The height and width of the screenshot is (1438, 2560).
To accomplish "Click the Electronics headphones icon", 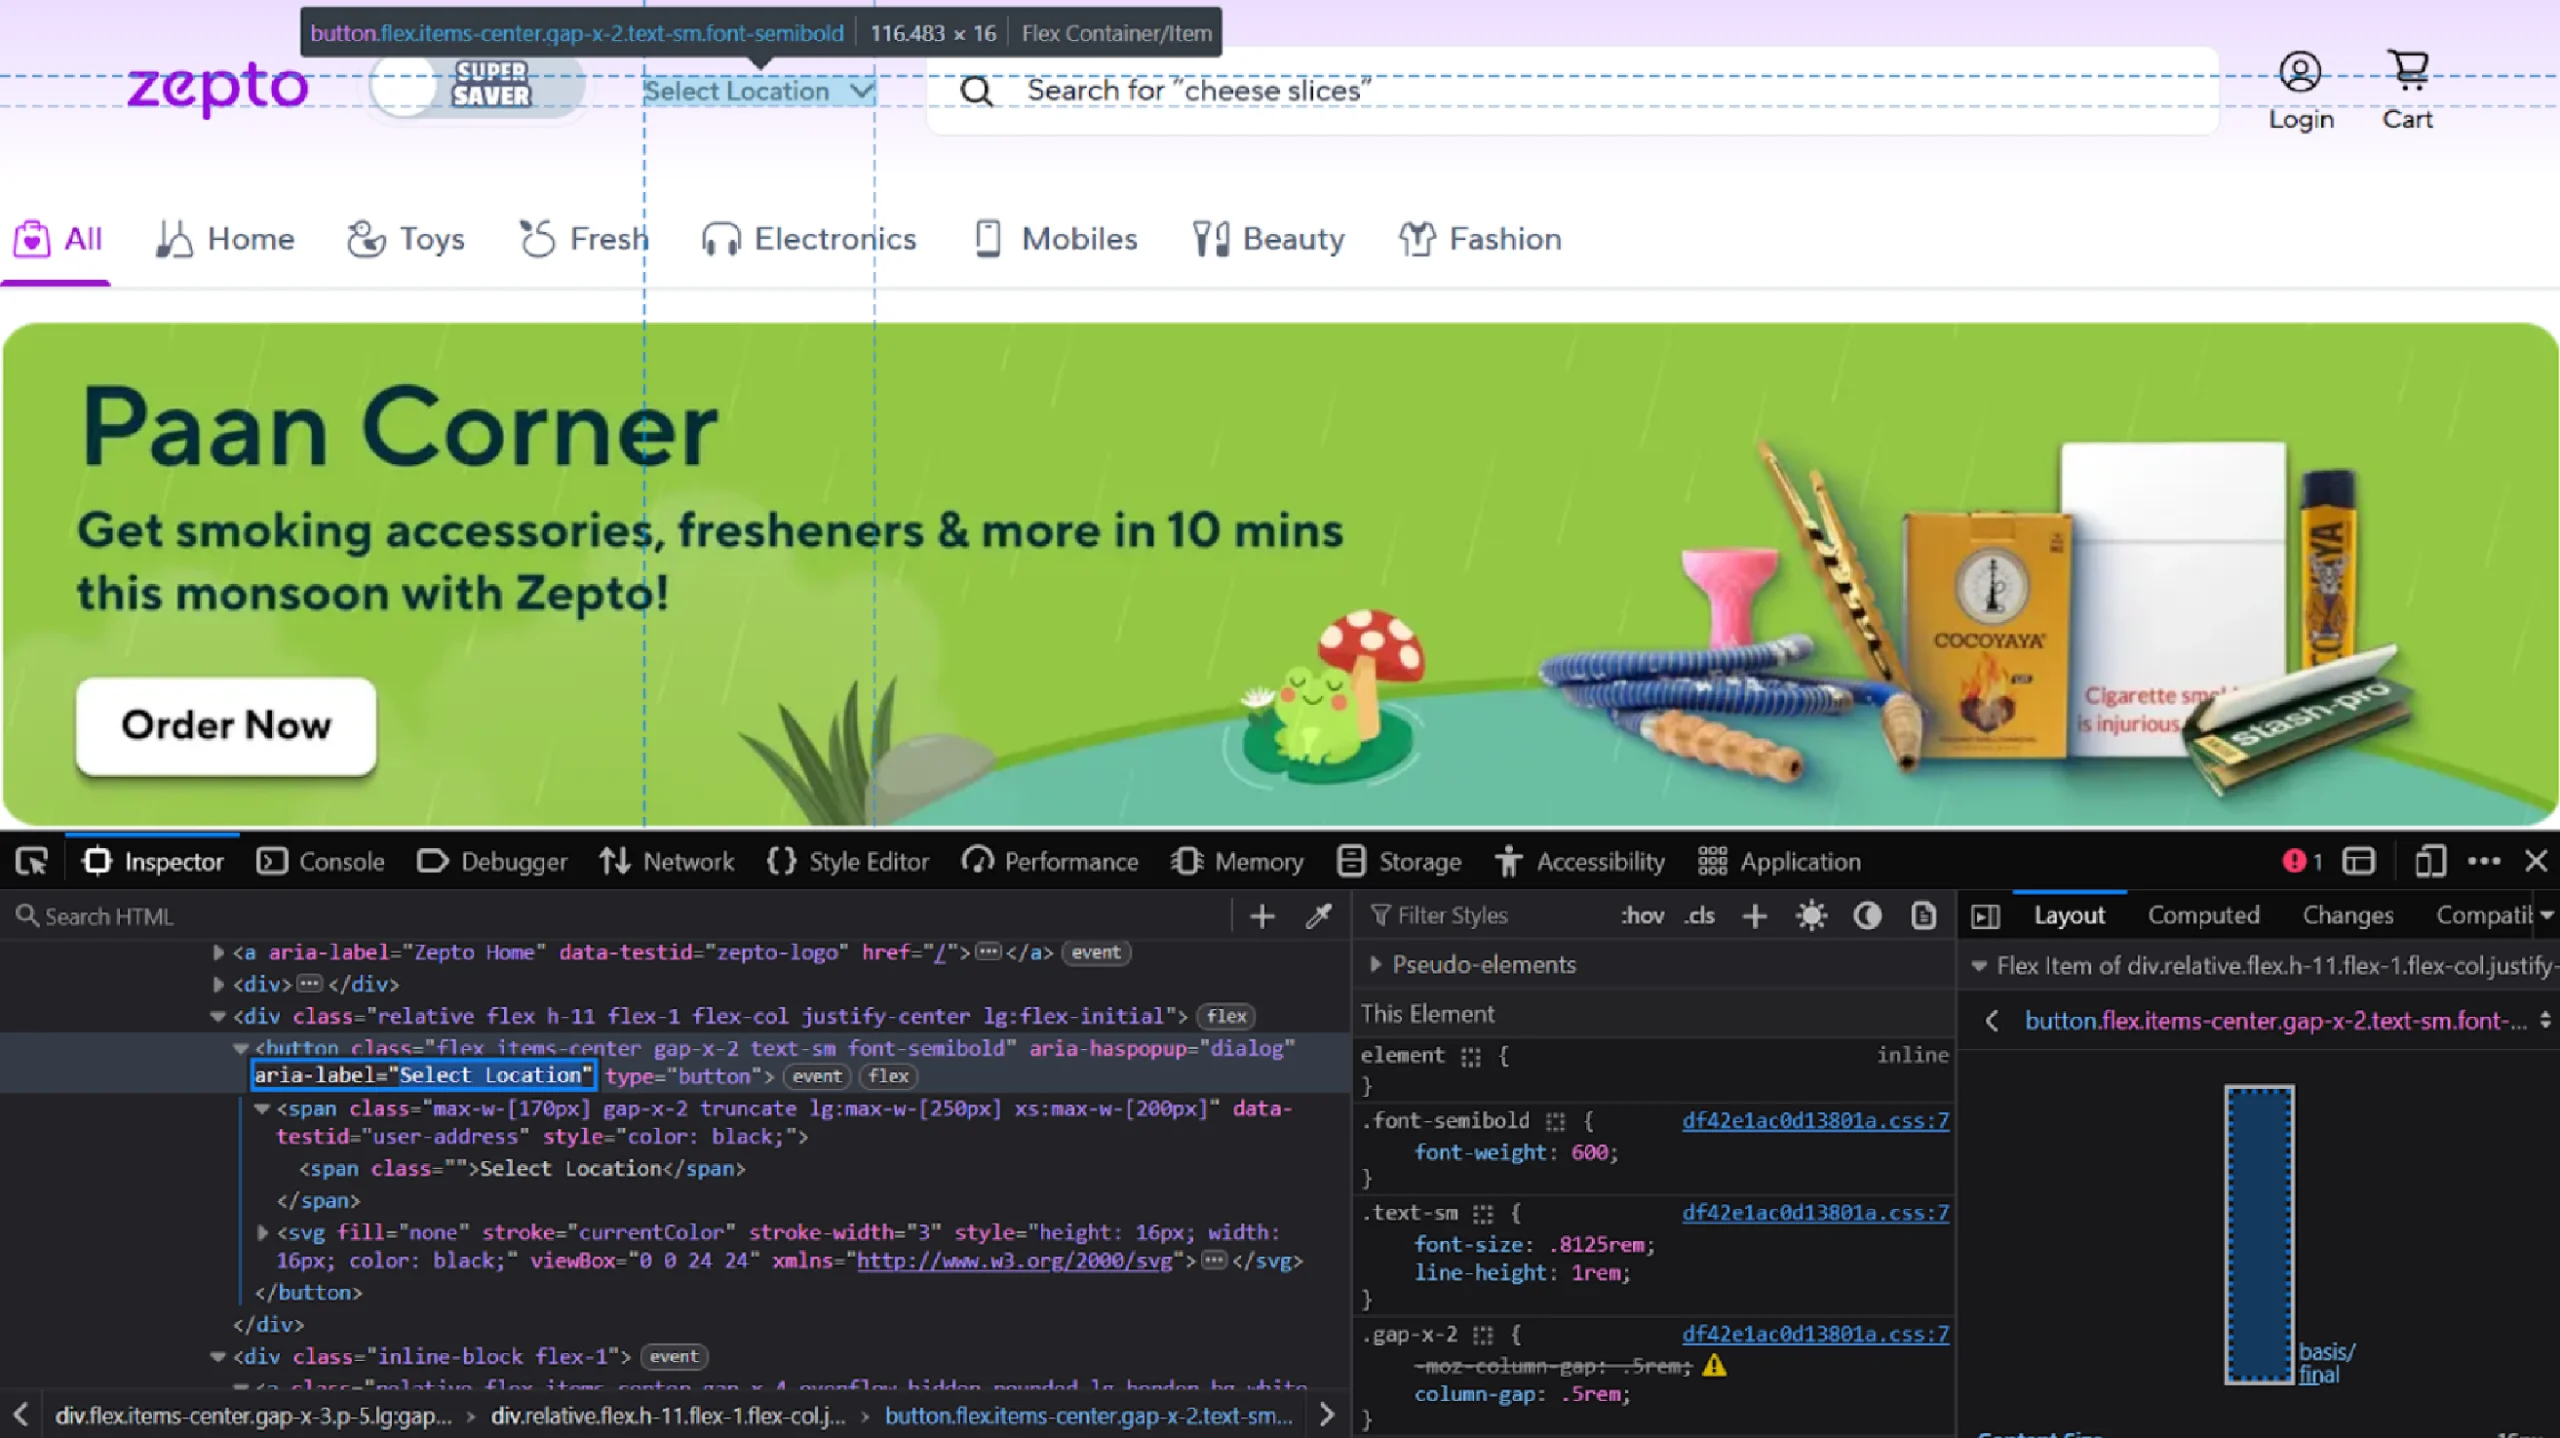I will pyautogui.click(x=720, y=240).
